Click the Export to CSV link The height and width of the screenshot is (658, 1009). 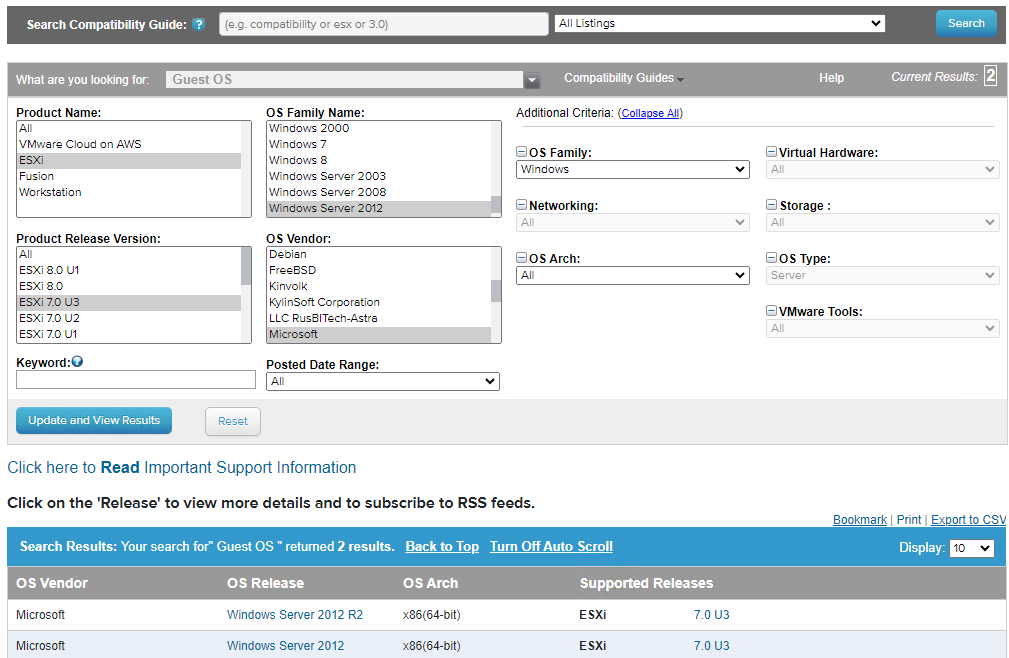[968, 520]
